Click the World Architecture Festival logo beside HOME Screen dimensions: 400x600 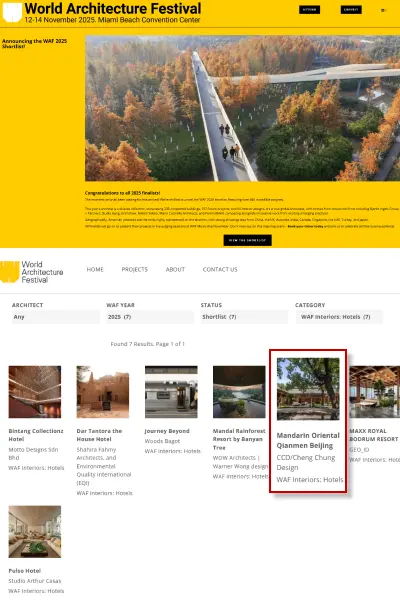32,272
